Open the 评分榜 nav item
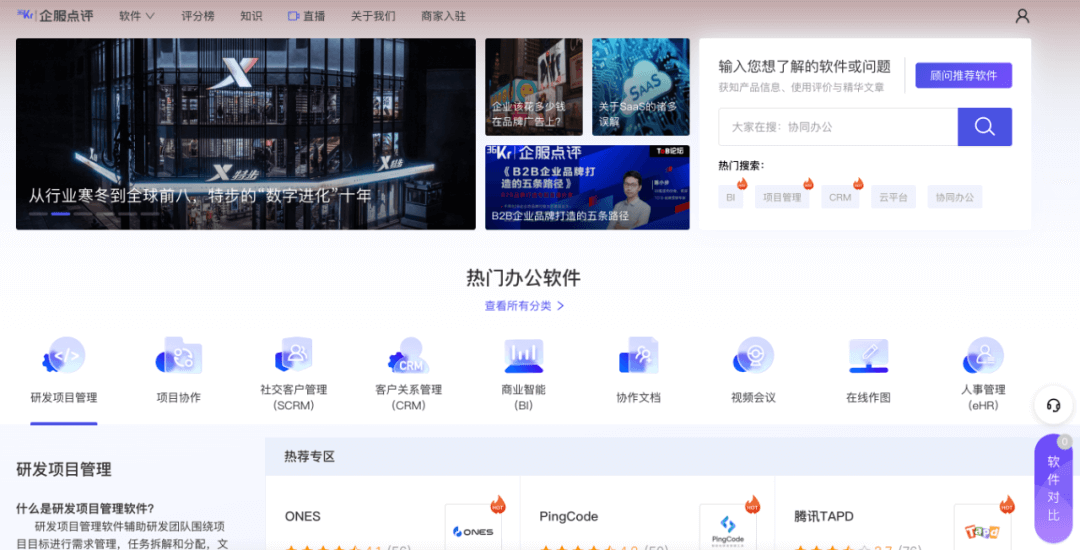This screenshot has height=550, width=1080. (x=198, y=16)
